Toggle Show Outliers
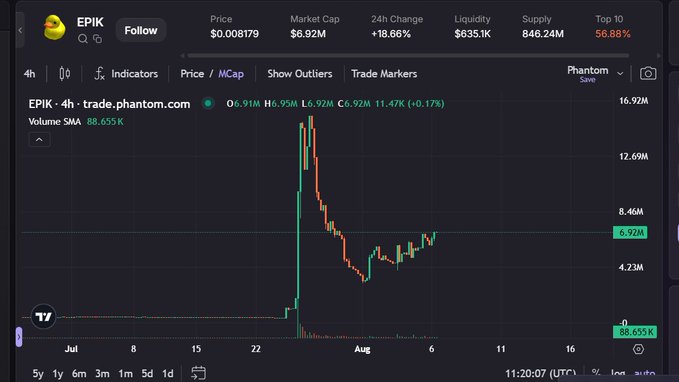Image resolution: width=679 pixels, height=382 pixels. [300, 74]
